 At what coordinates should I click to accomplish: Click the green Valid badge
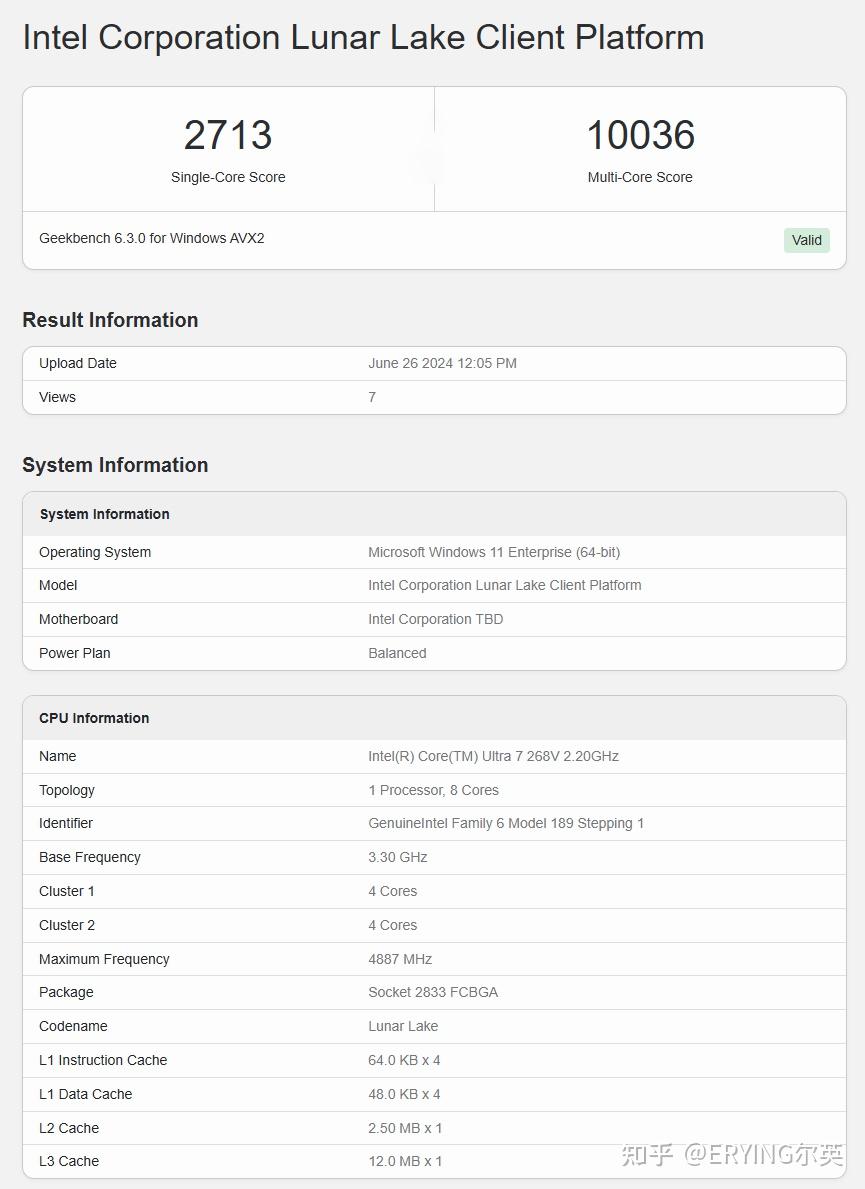(806, 240)
